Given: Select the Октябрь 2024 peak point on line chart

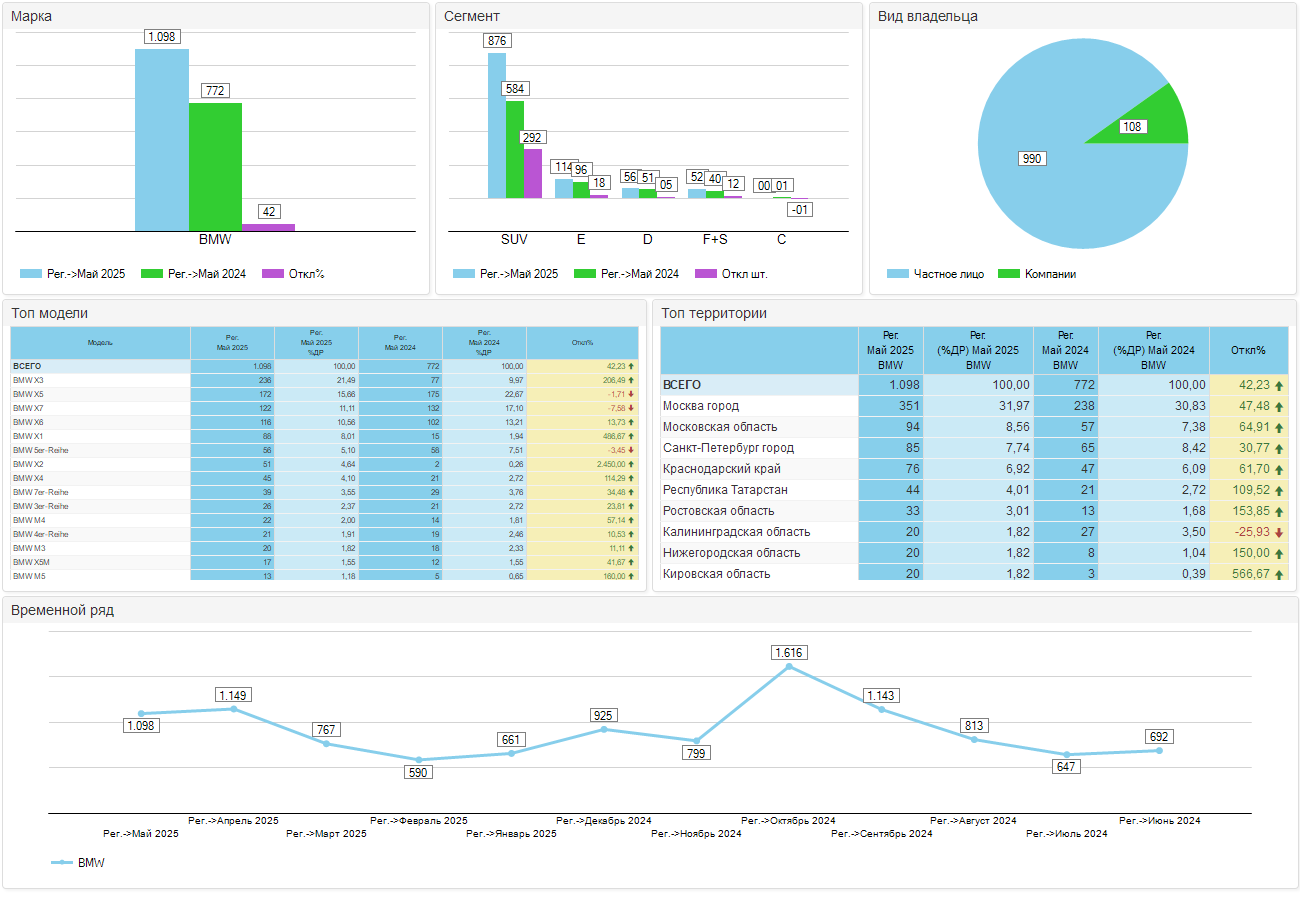Looking at the screenshot, I should [789, 666].
